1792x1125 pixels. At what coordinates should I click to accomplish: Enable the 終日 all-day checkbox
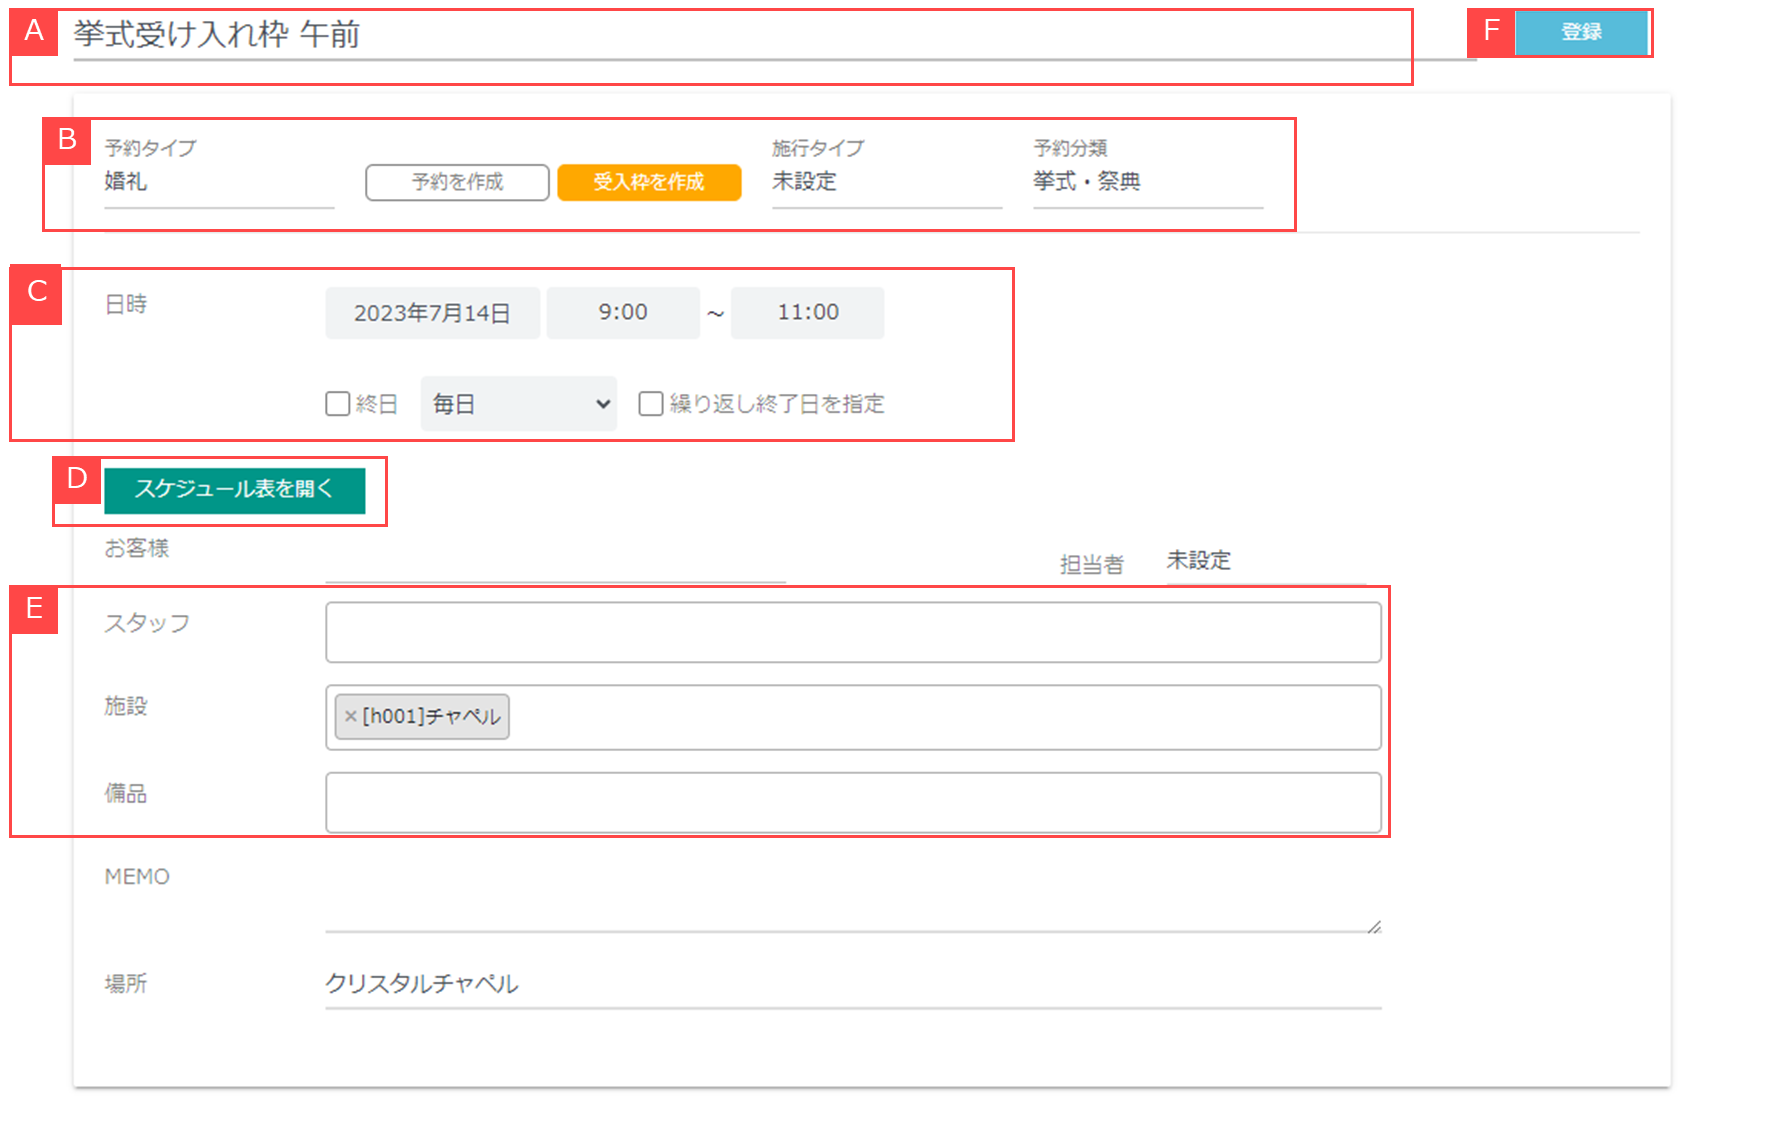point(338,403)
